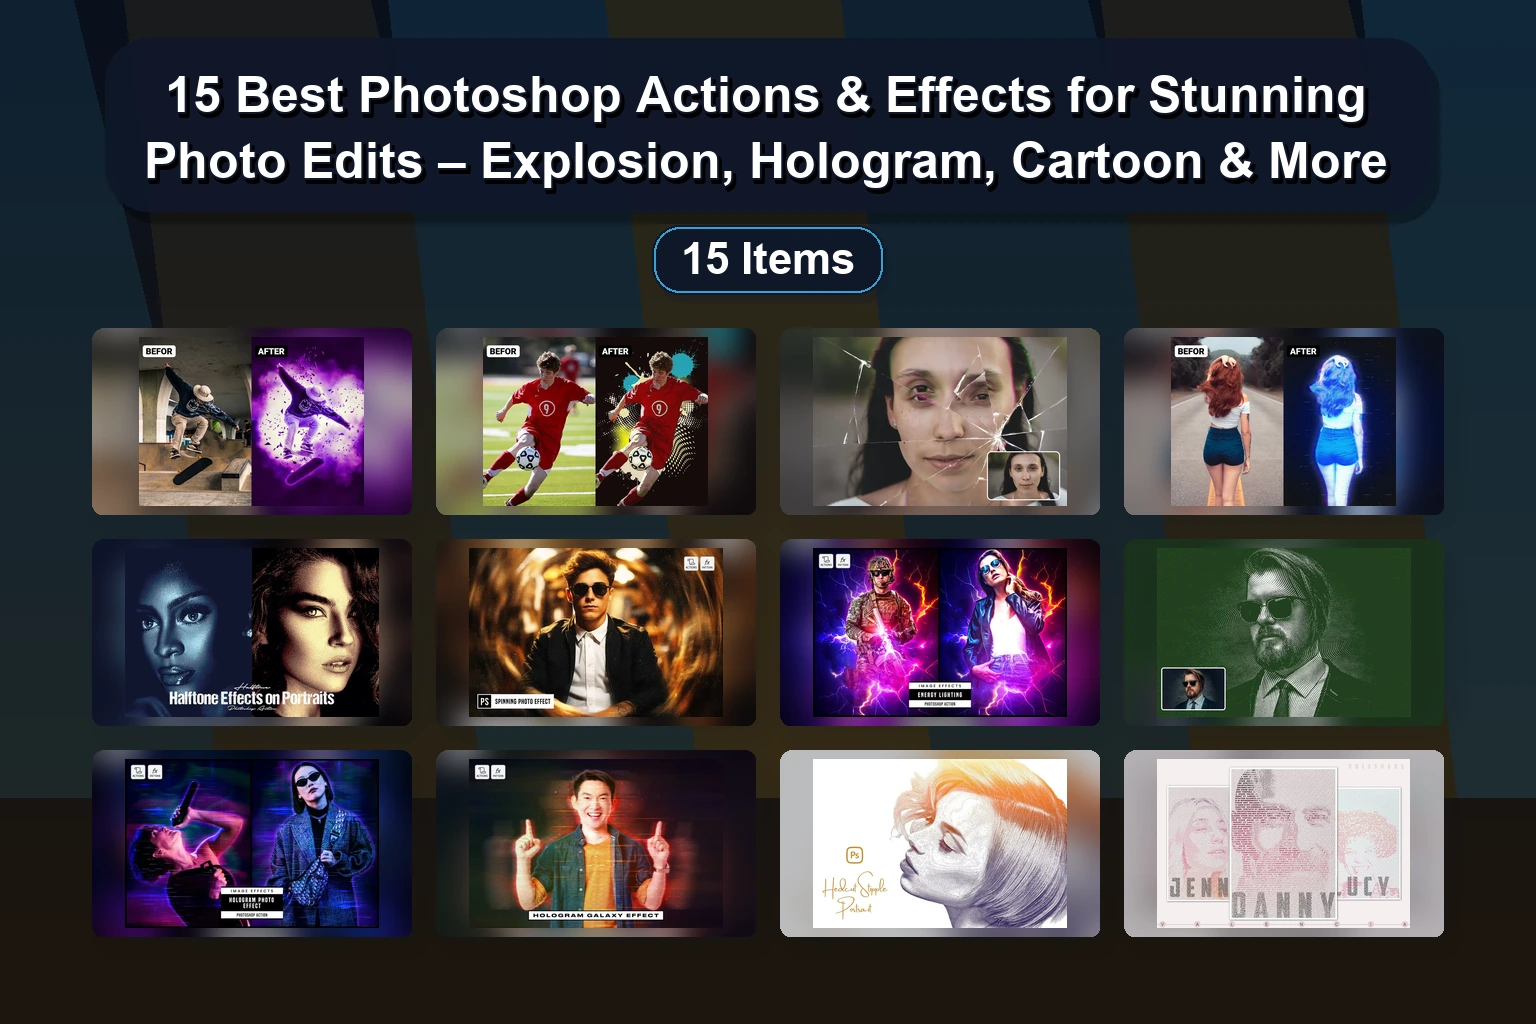Click the gold Ps icon above Hedcut Stipple Portrait
Screen dimensions: 1536x1024
click(854, 855)
